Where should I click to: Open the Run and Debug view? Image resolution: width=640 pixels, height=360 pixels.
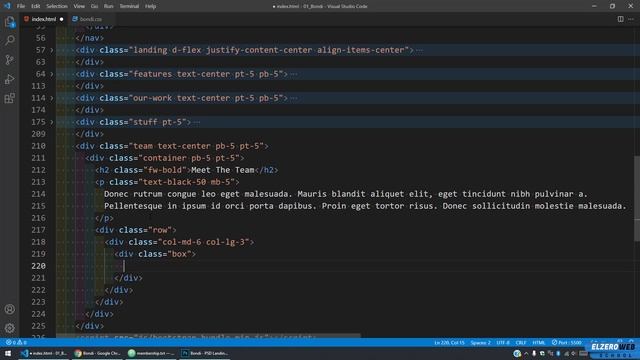click(9, 79)
